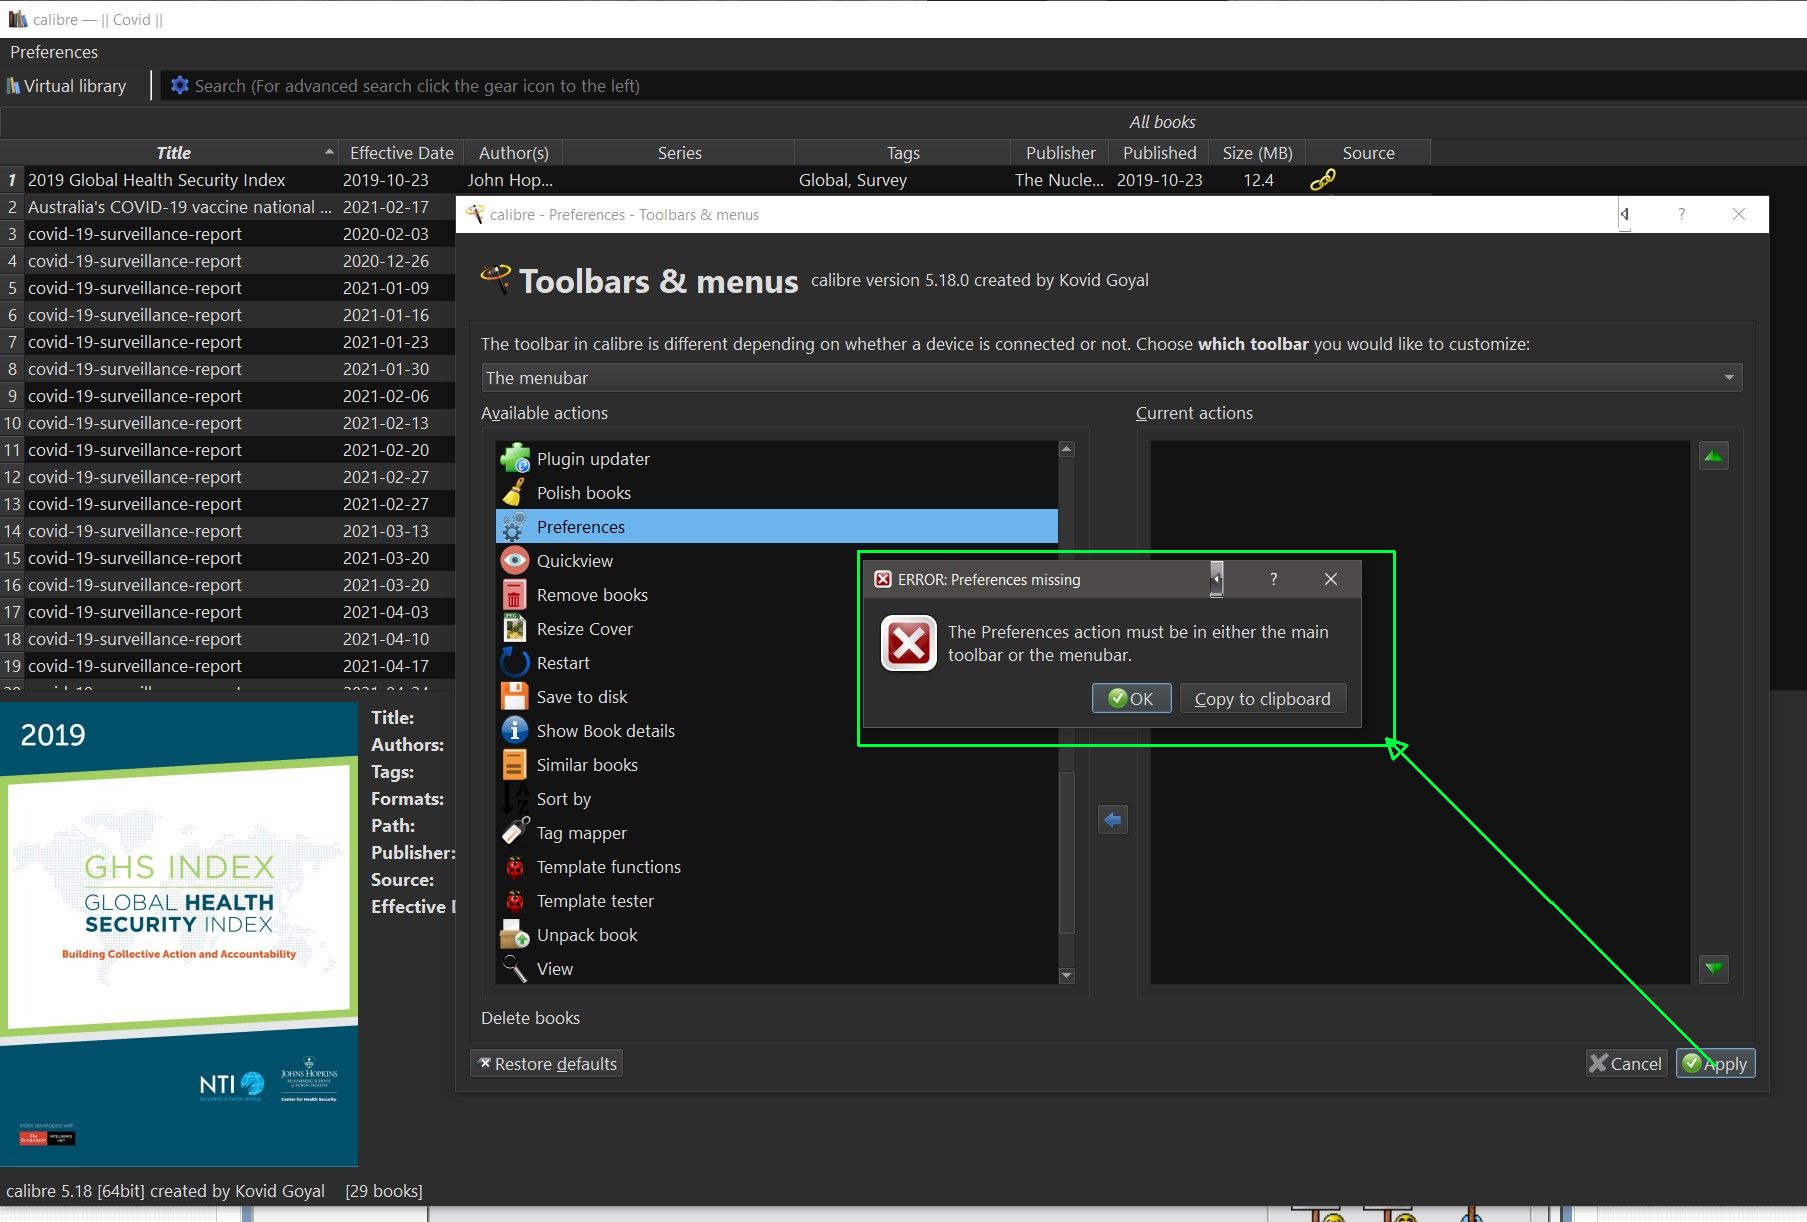
Task: Click the Available actions scrollbar up arrow
Action: tap(1067, 450)
